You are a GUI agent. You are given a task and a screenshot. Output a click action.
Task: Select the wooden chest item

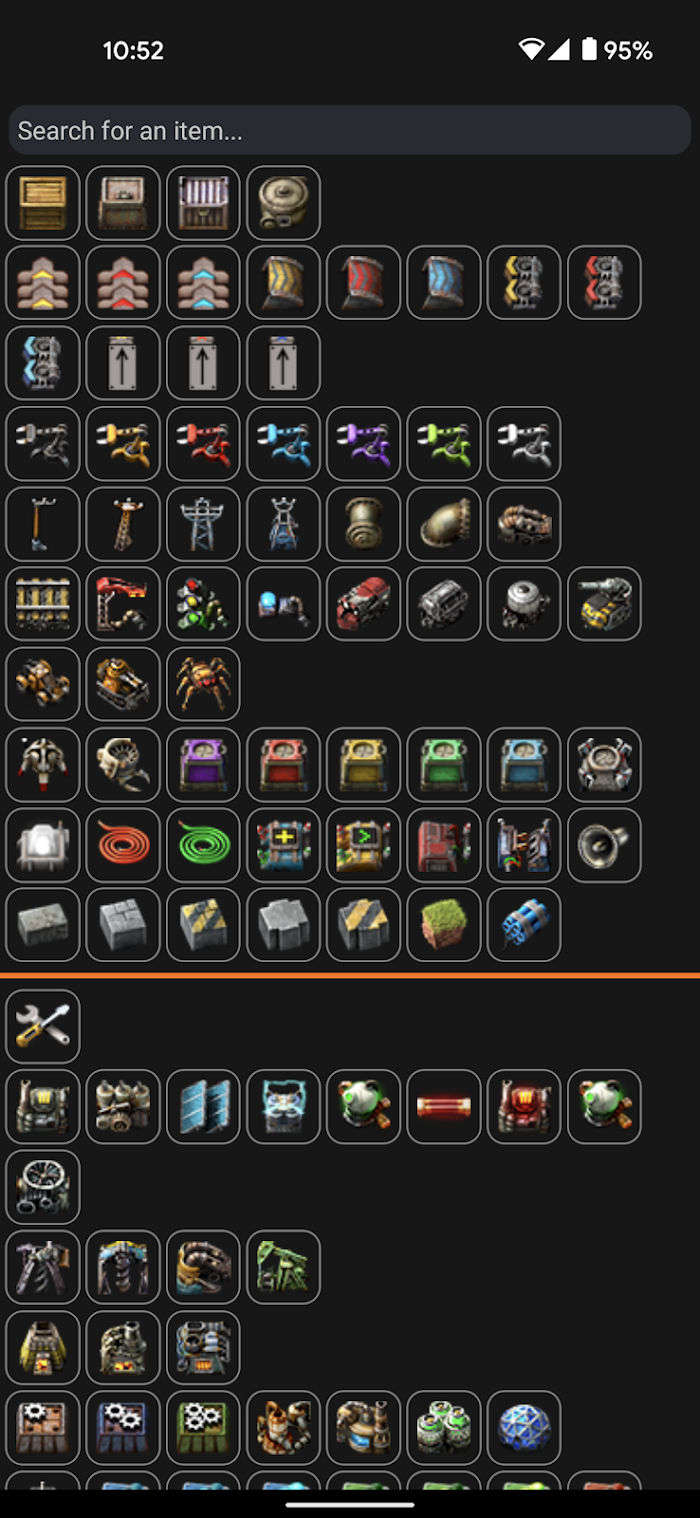click(43, 203)
